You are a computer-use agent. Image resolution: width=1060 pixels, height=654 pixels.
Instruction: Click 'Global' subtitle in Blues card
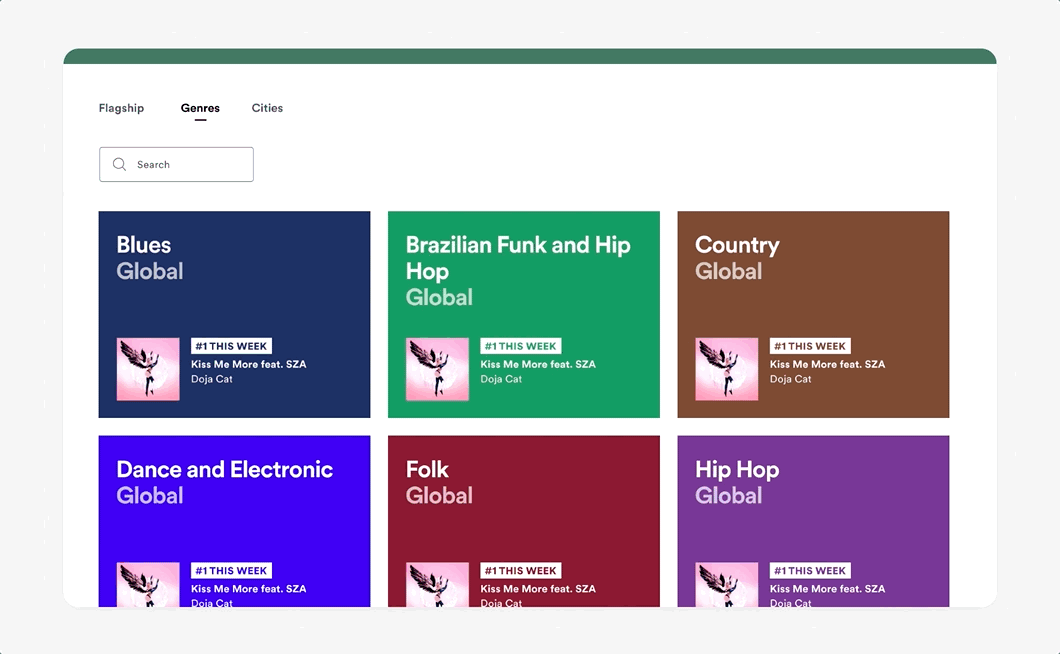pyautogui.click(x=150, y=271)
